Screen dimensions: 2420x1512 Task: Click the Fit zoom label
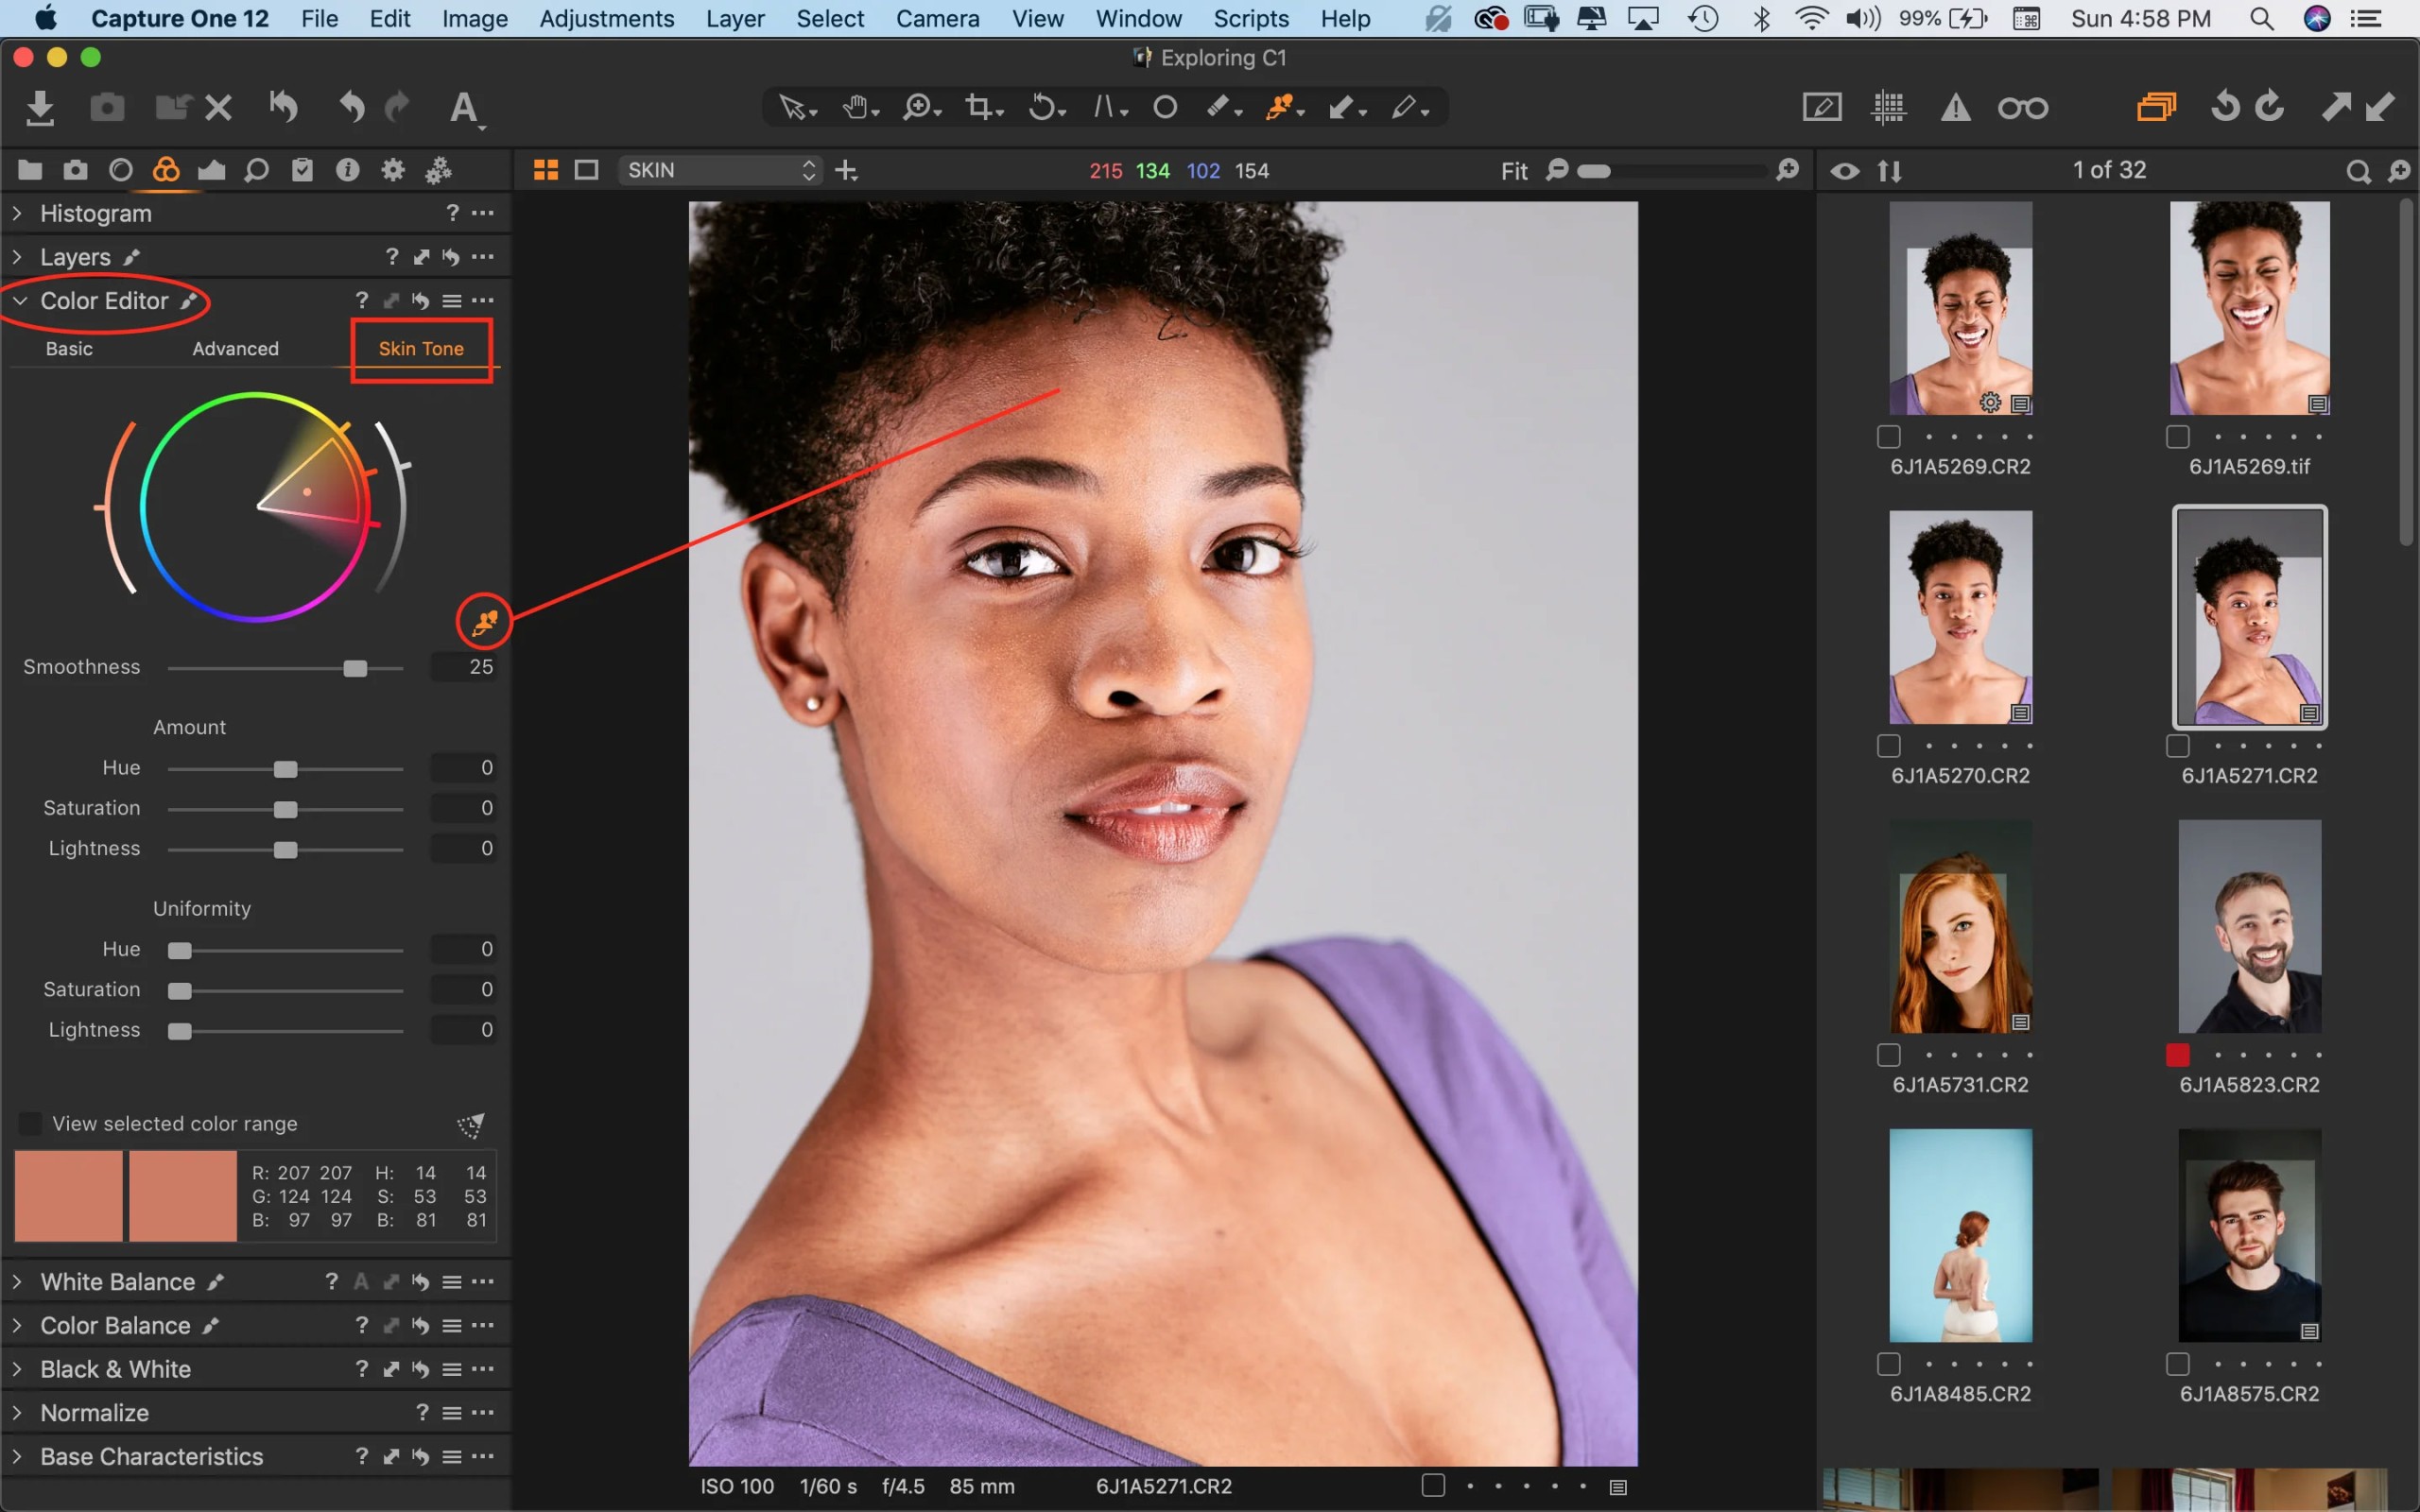[1514, 171]
